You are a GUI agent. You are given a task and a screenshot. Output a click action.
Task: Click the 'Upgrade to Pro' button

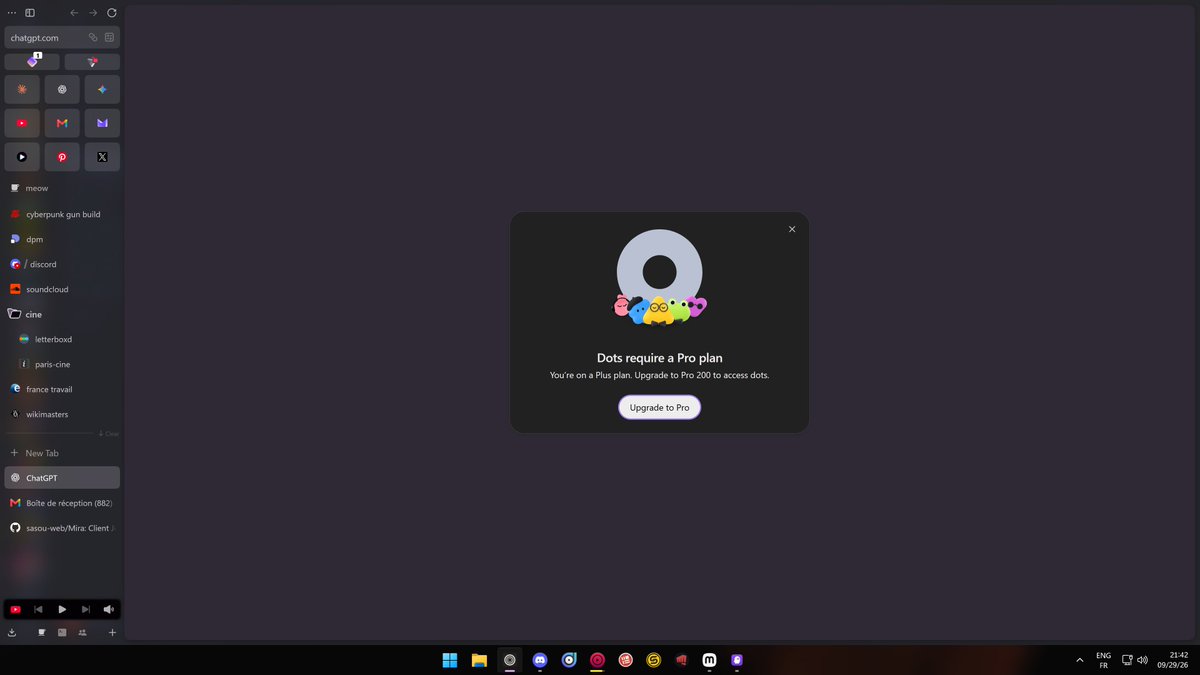659,407
